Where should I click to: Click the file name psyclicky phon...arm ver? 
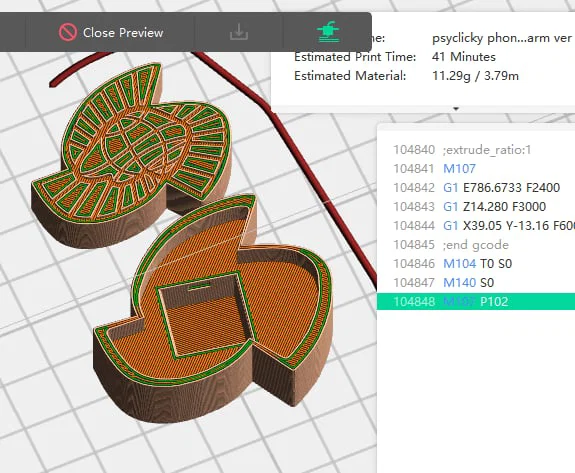pyautogui.click(x=501, y=38)
